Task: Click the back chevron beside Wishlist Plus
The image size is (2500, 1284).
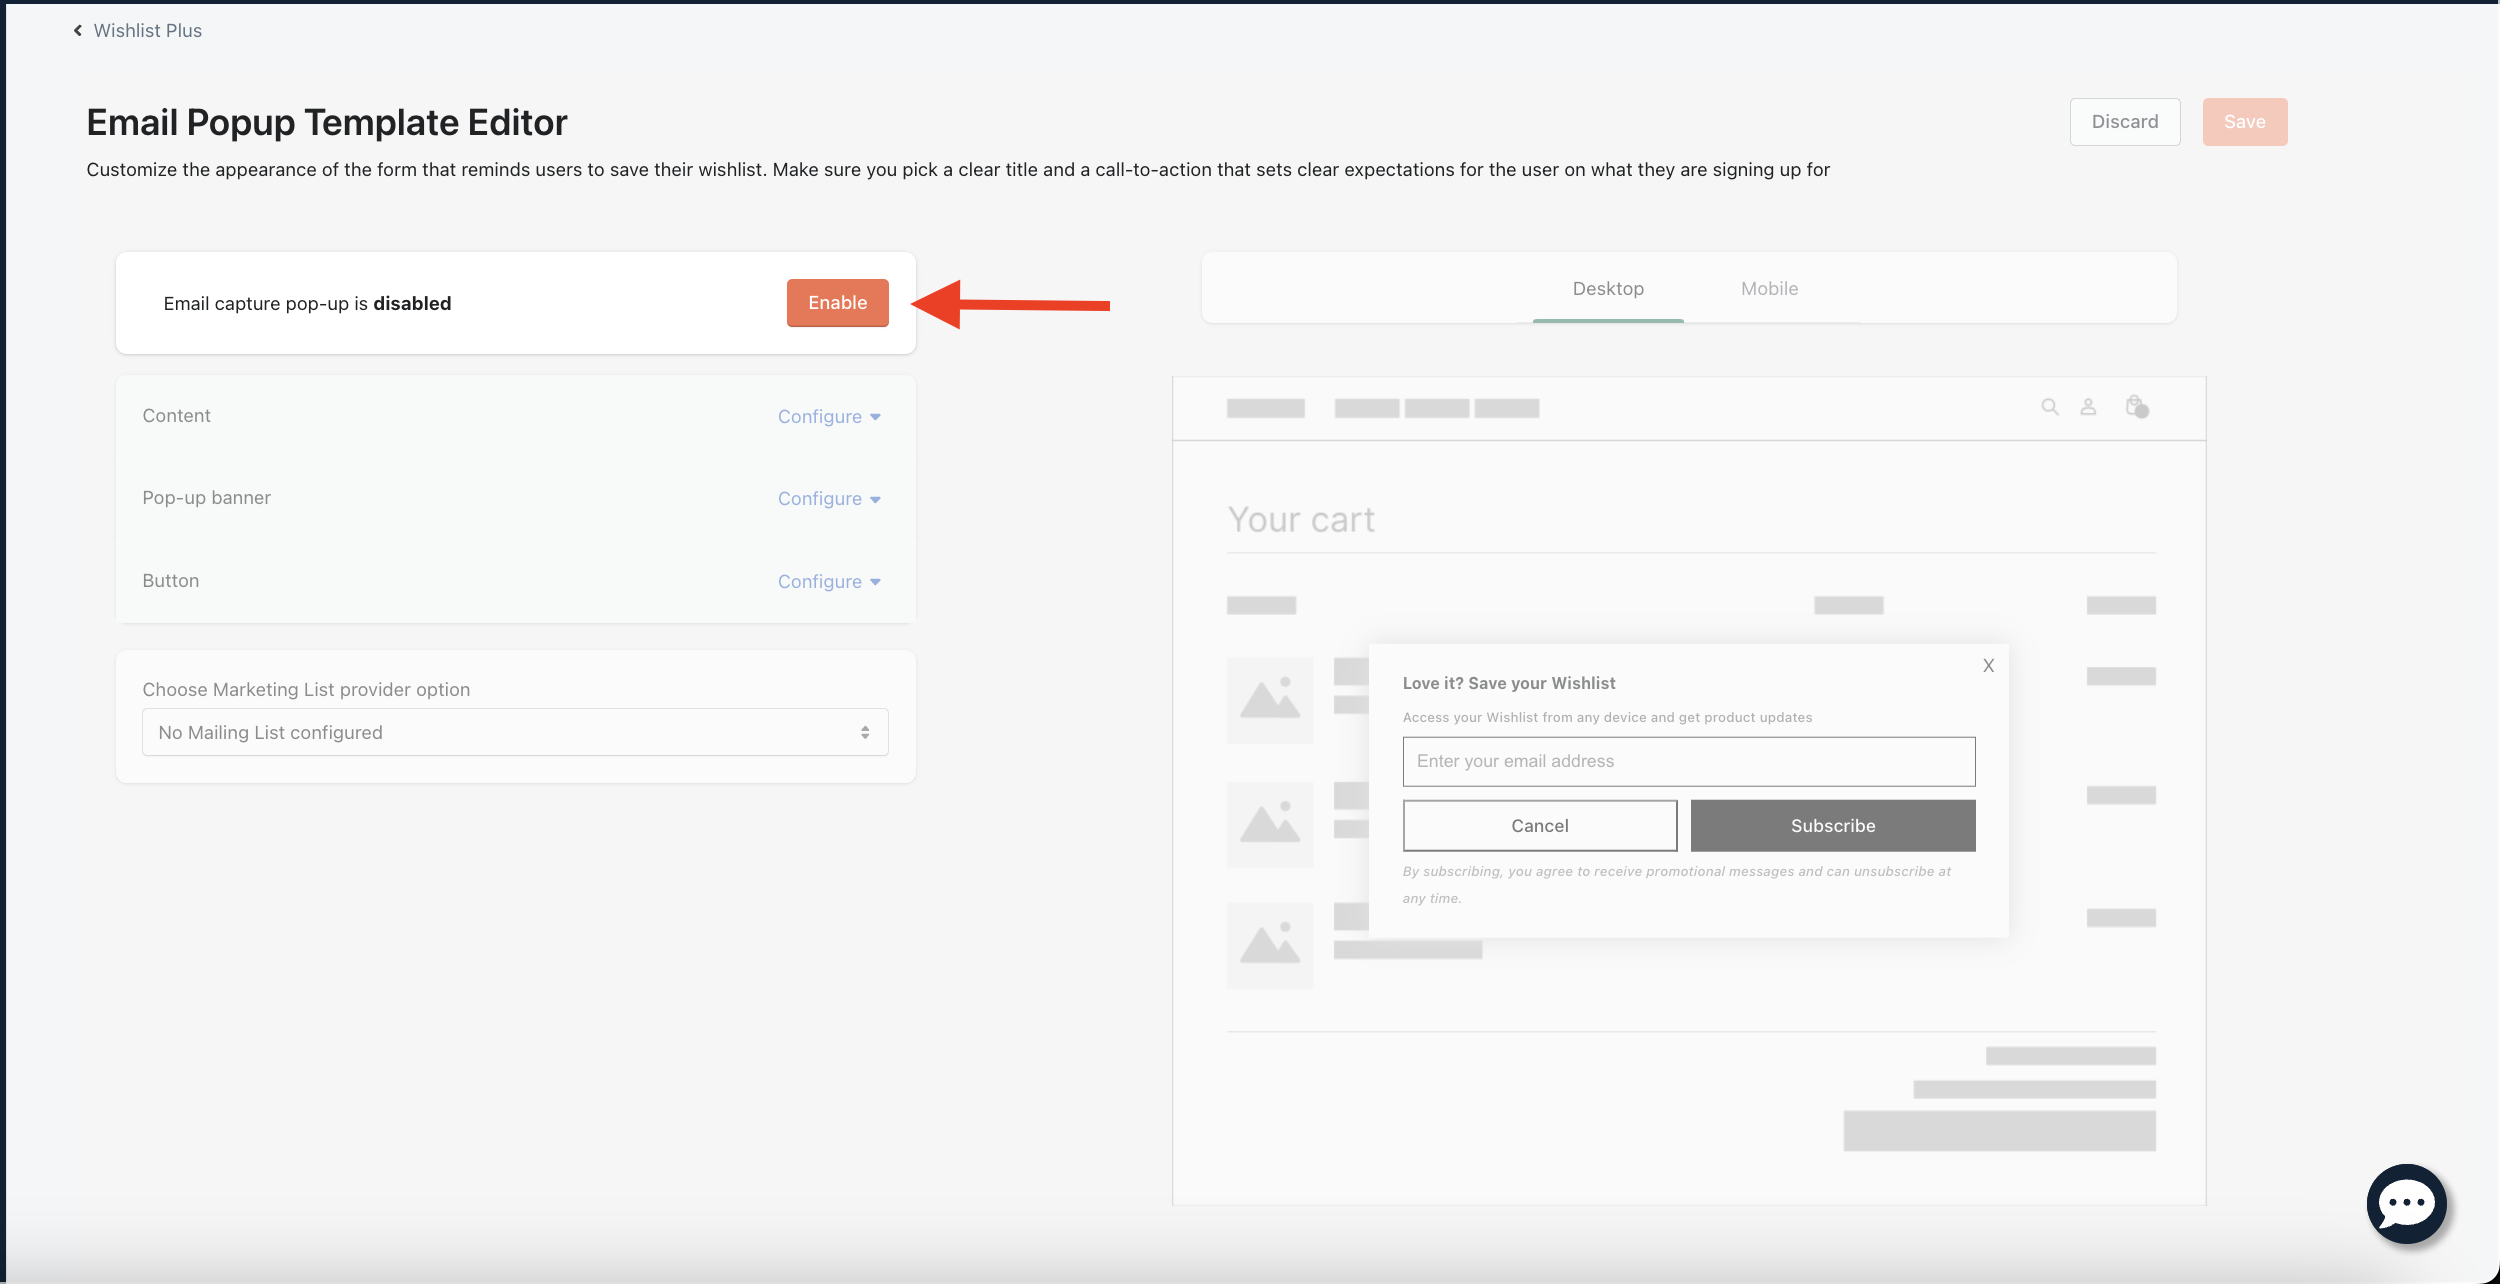Action: (x=78, y=31)
